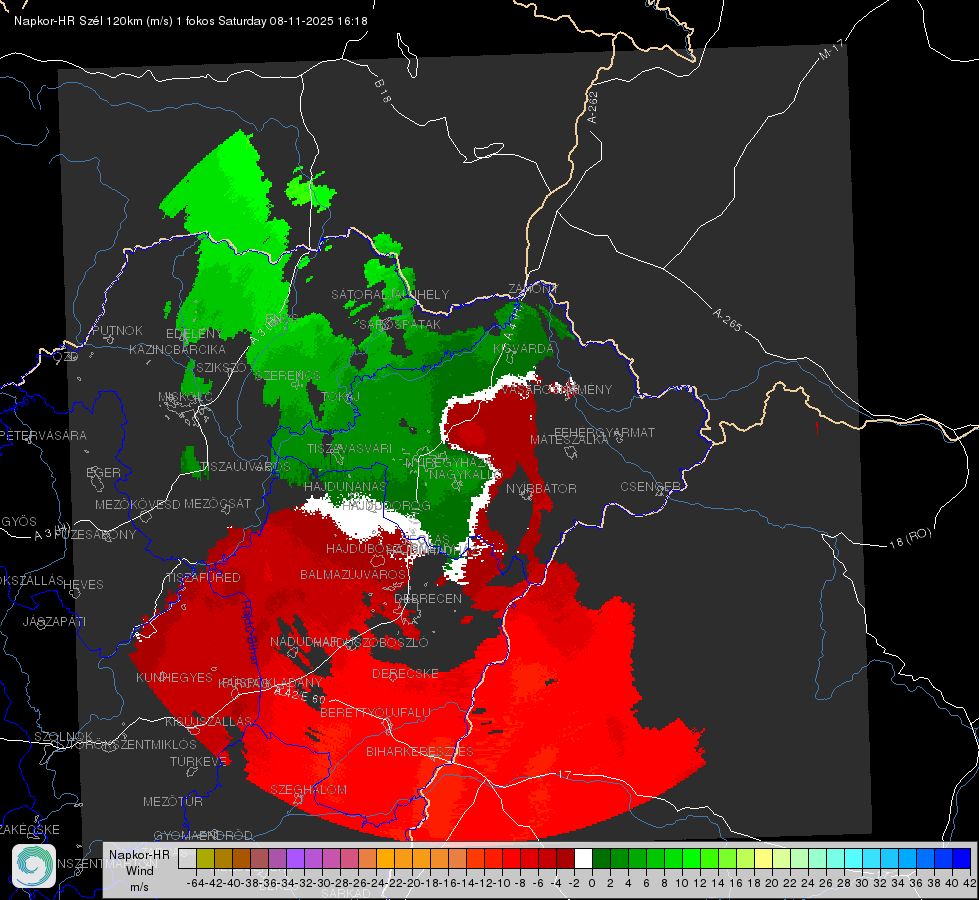Choose the violet swatch between -34 and -32
The image size is (979, 900).
click(x=295, y=859)
